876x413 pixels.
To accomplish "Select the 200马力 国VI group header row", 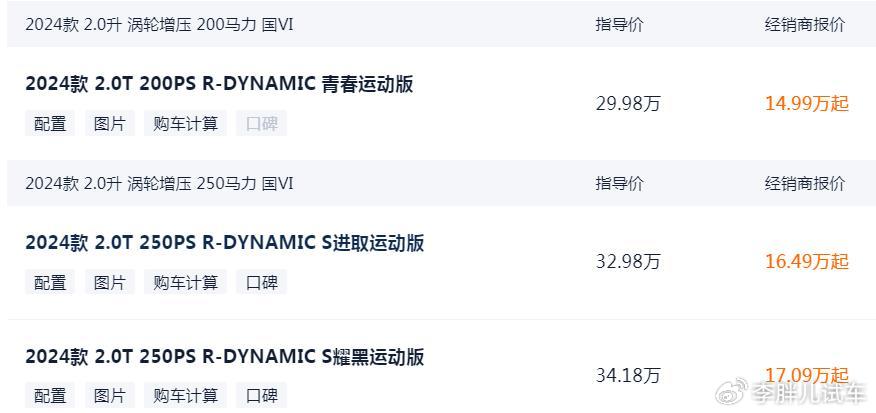I will tap(441, 25).
